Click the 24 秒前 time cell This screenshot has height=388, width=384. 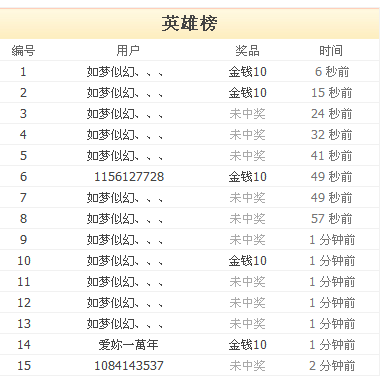[x=332, y=114]
